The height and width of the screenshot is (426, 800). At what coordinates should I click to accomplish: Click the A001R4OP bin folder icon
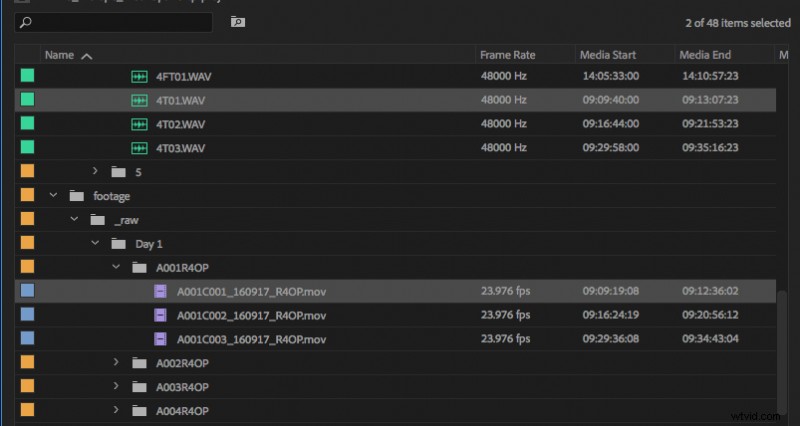[139, 267]
